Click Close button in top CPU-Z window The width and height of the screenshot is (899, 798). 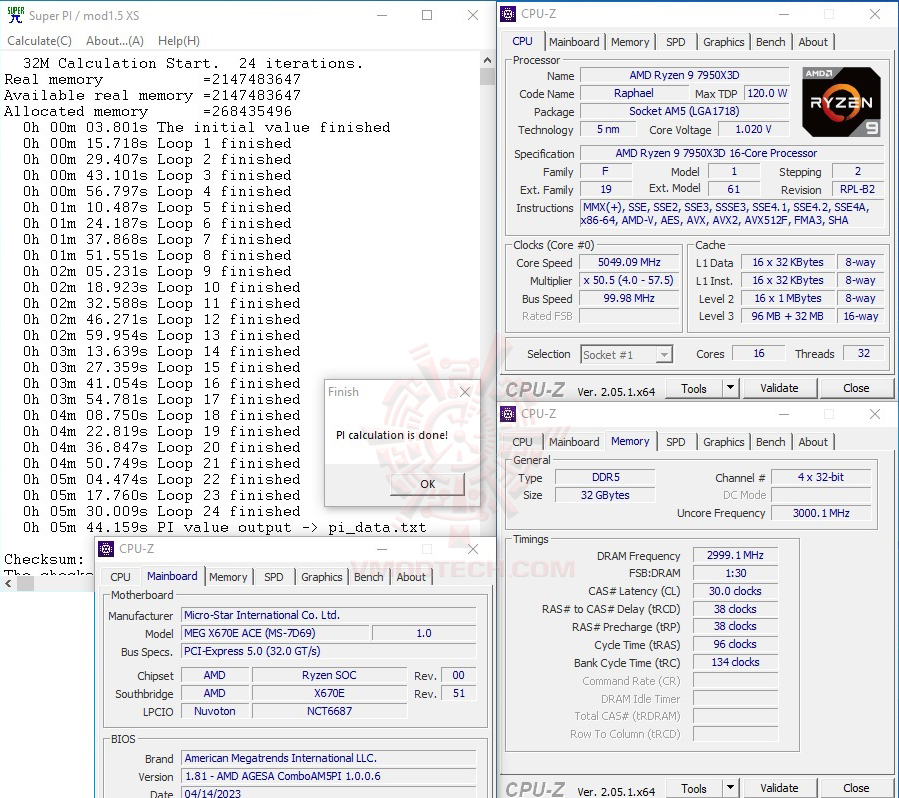856,388
